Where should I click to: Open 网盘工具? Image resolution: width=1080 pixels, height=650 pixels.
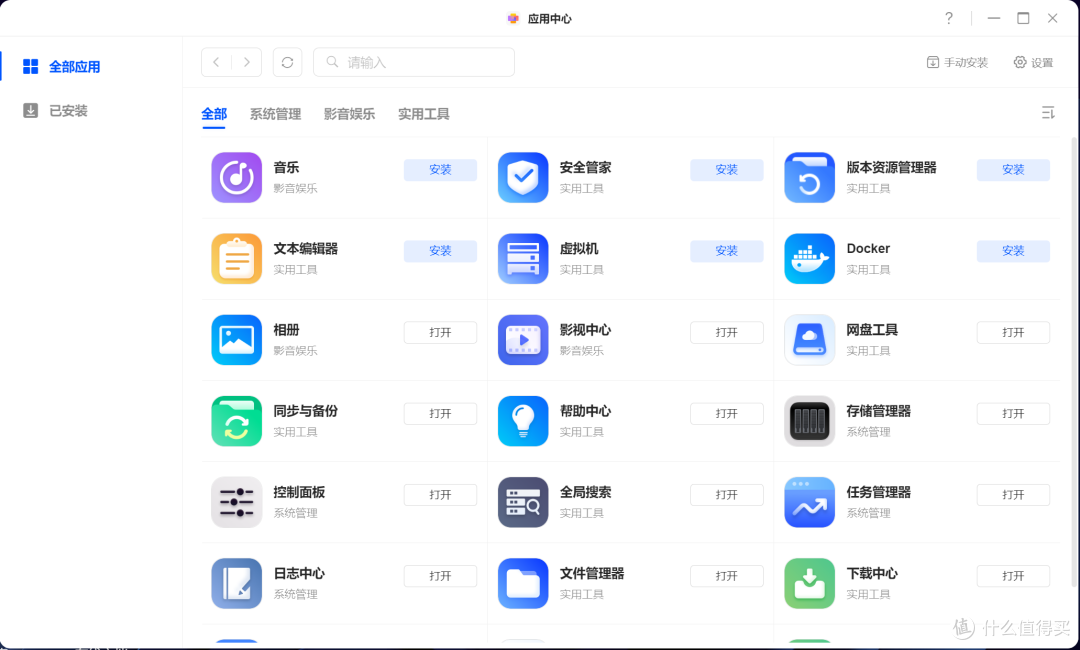tap(1013, 333)
